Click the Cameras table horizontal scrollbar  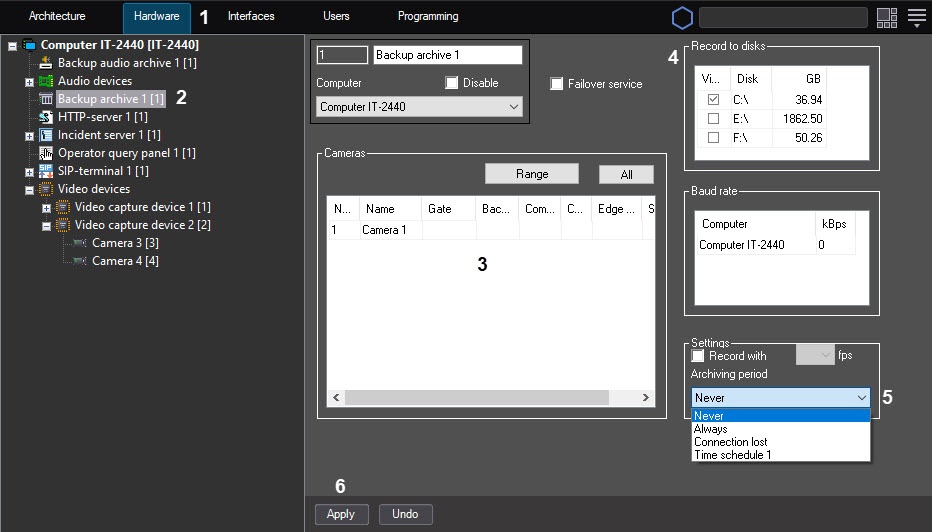[477, 398]
